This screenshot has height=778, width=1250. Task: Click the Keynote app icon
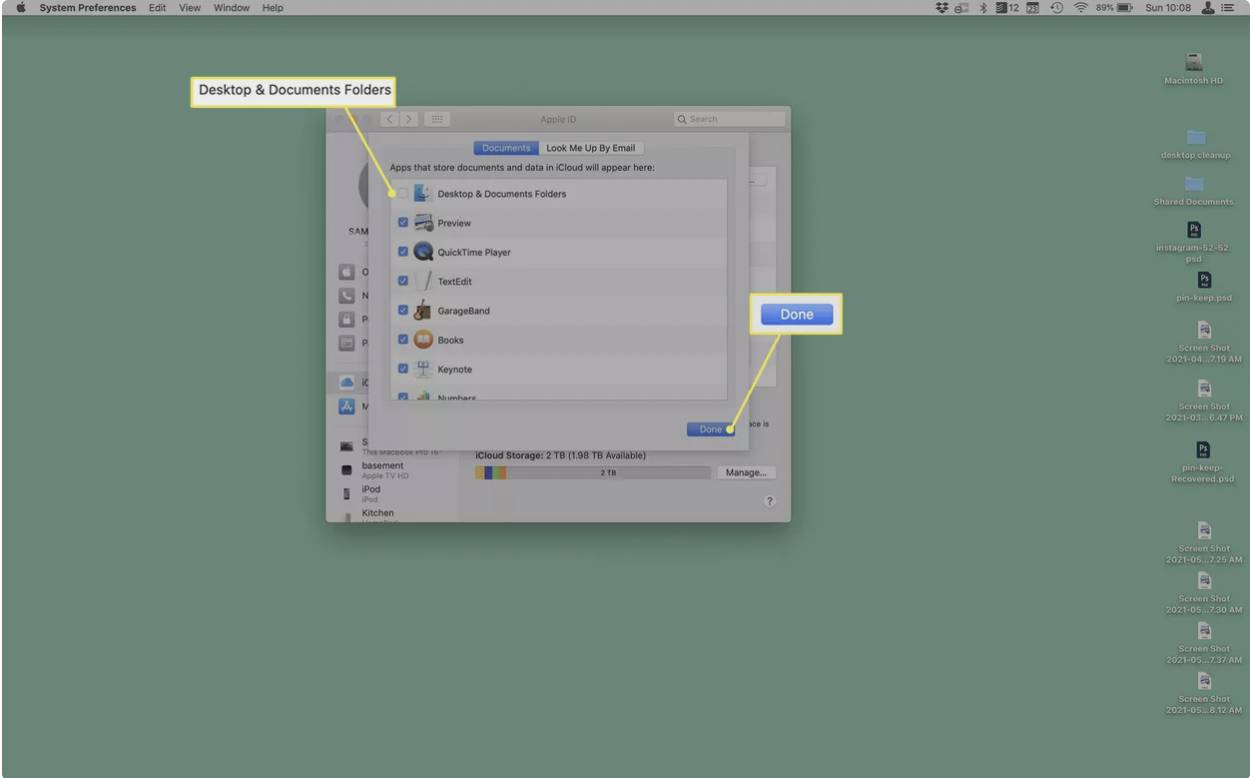tap(423, 369)
